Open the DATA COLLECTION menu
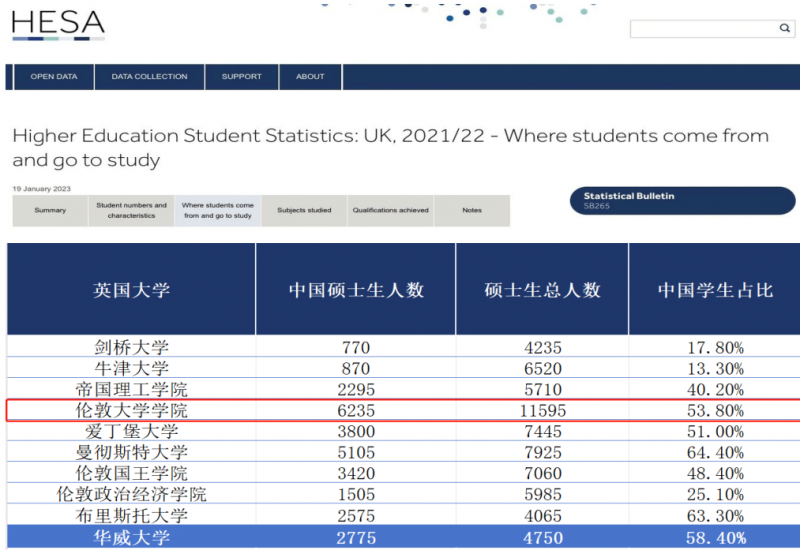 click(149, 77)
